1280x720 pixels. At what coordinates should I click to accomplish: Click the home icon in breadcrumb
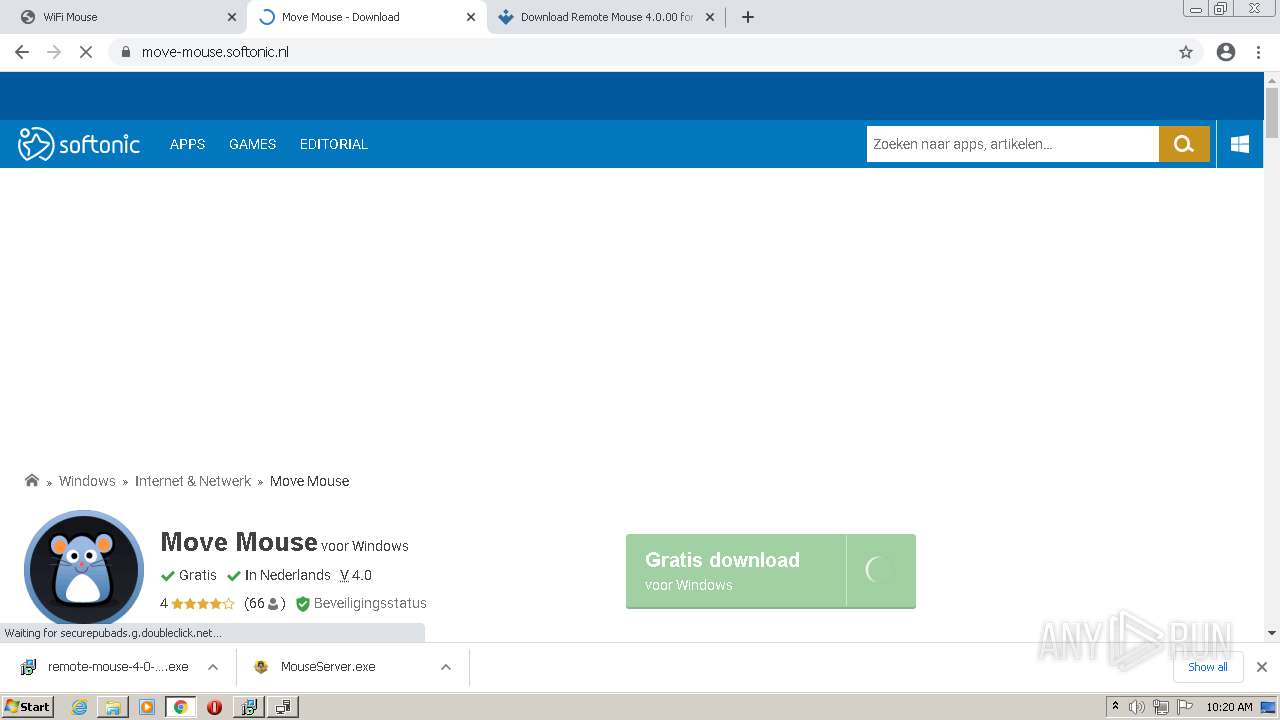coord(32,481)
